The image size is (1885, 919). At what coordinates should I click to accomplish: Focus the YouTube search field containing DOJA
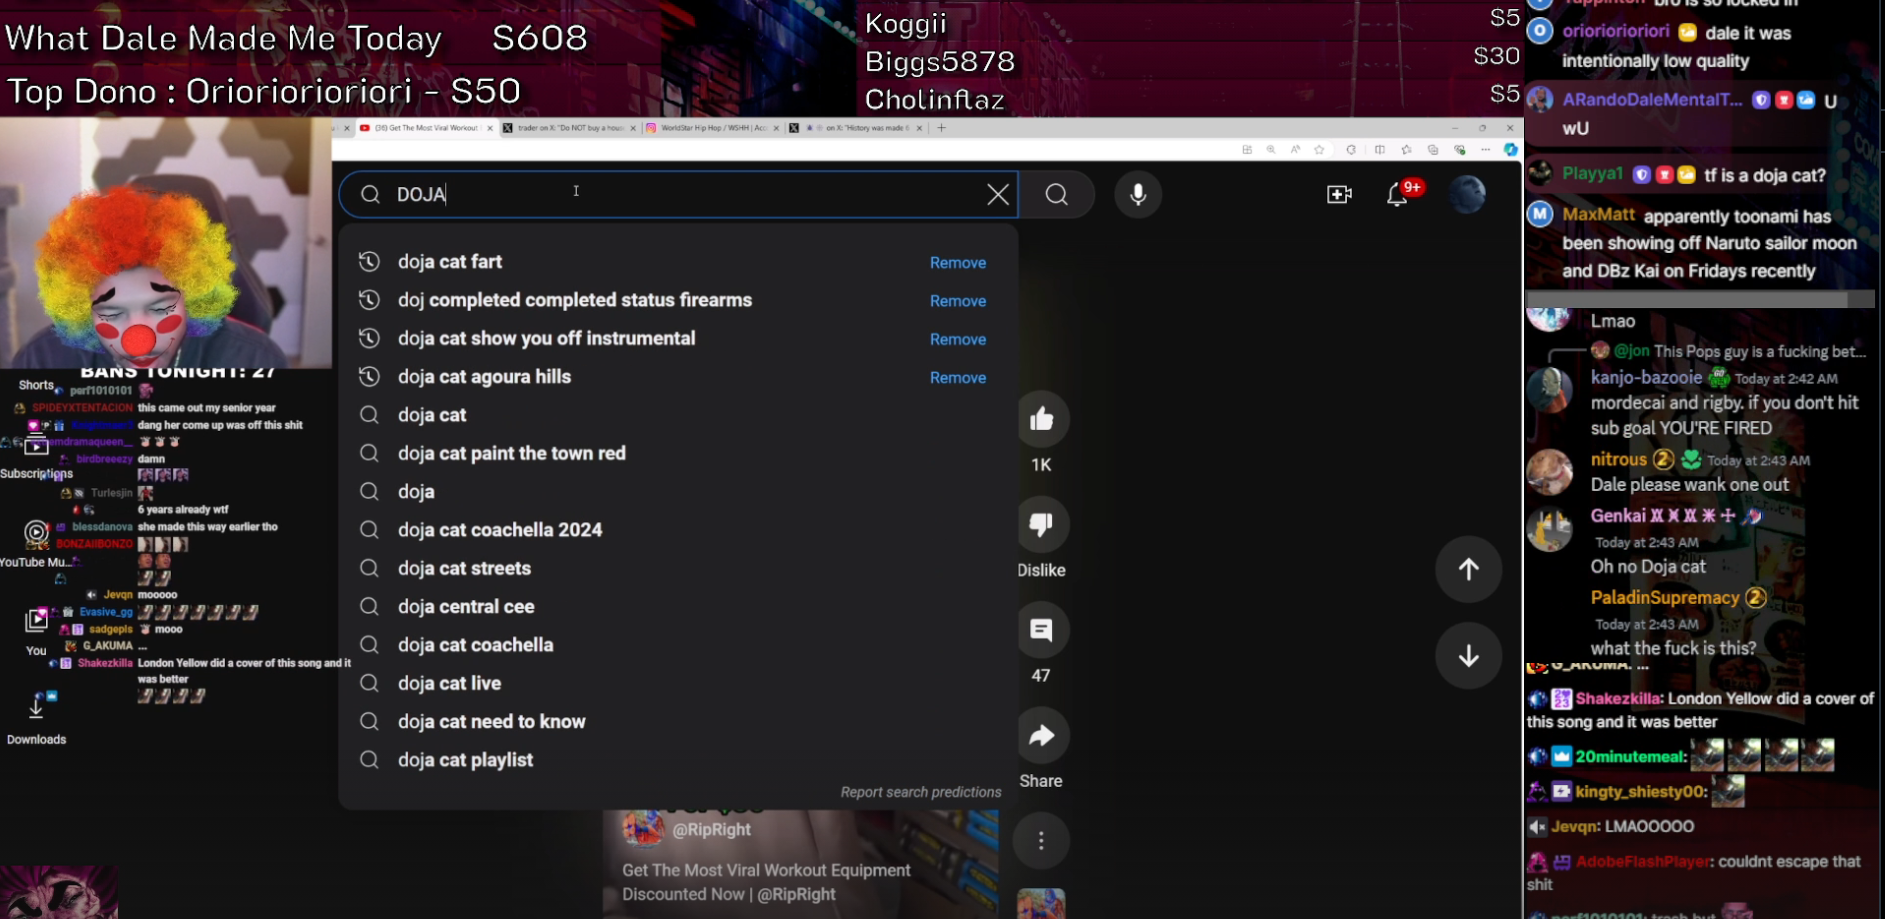point(678,194)
